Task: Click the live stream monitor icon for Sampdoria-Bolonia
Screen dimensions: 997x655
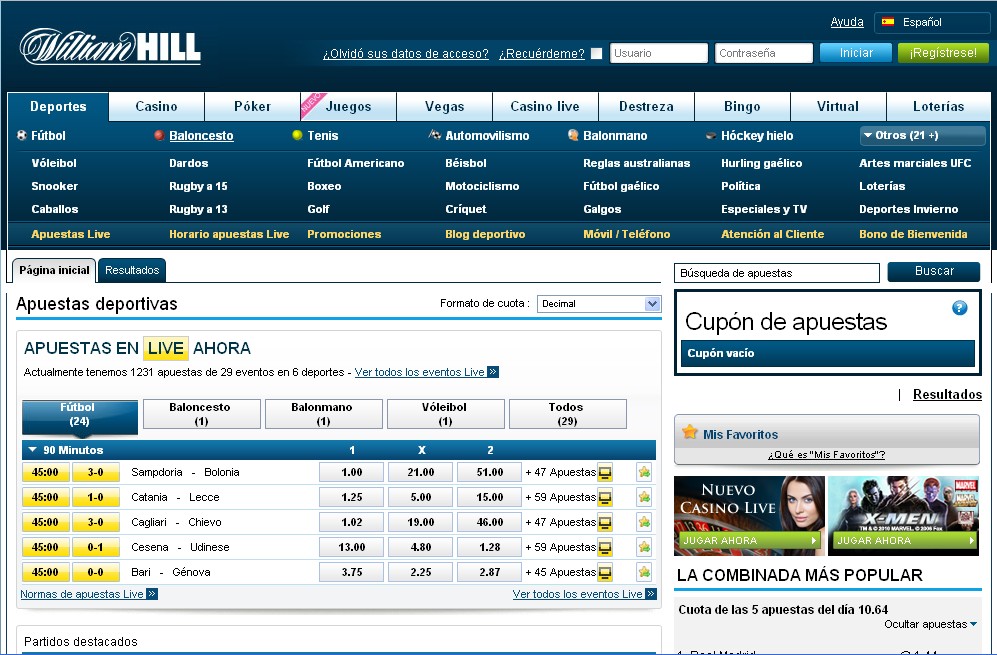Action: (605, 472)
